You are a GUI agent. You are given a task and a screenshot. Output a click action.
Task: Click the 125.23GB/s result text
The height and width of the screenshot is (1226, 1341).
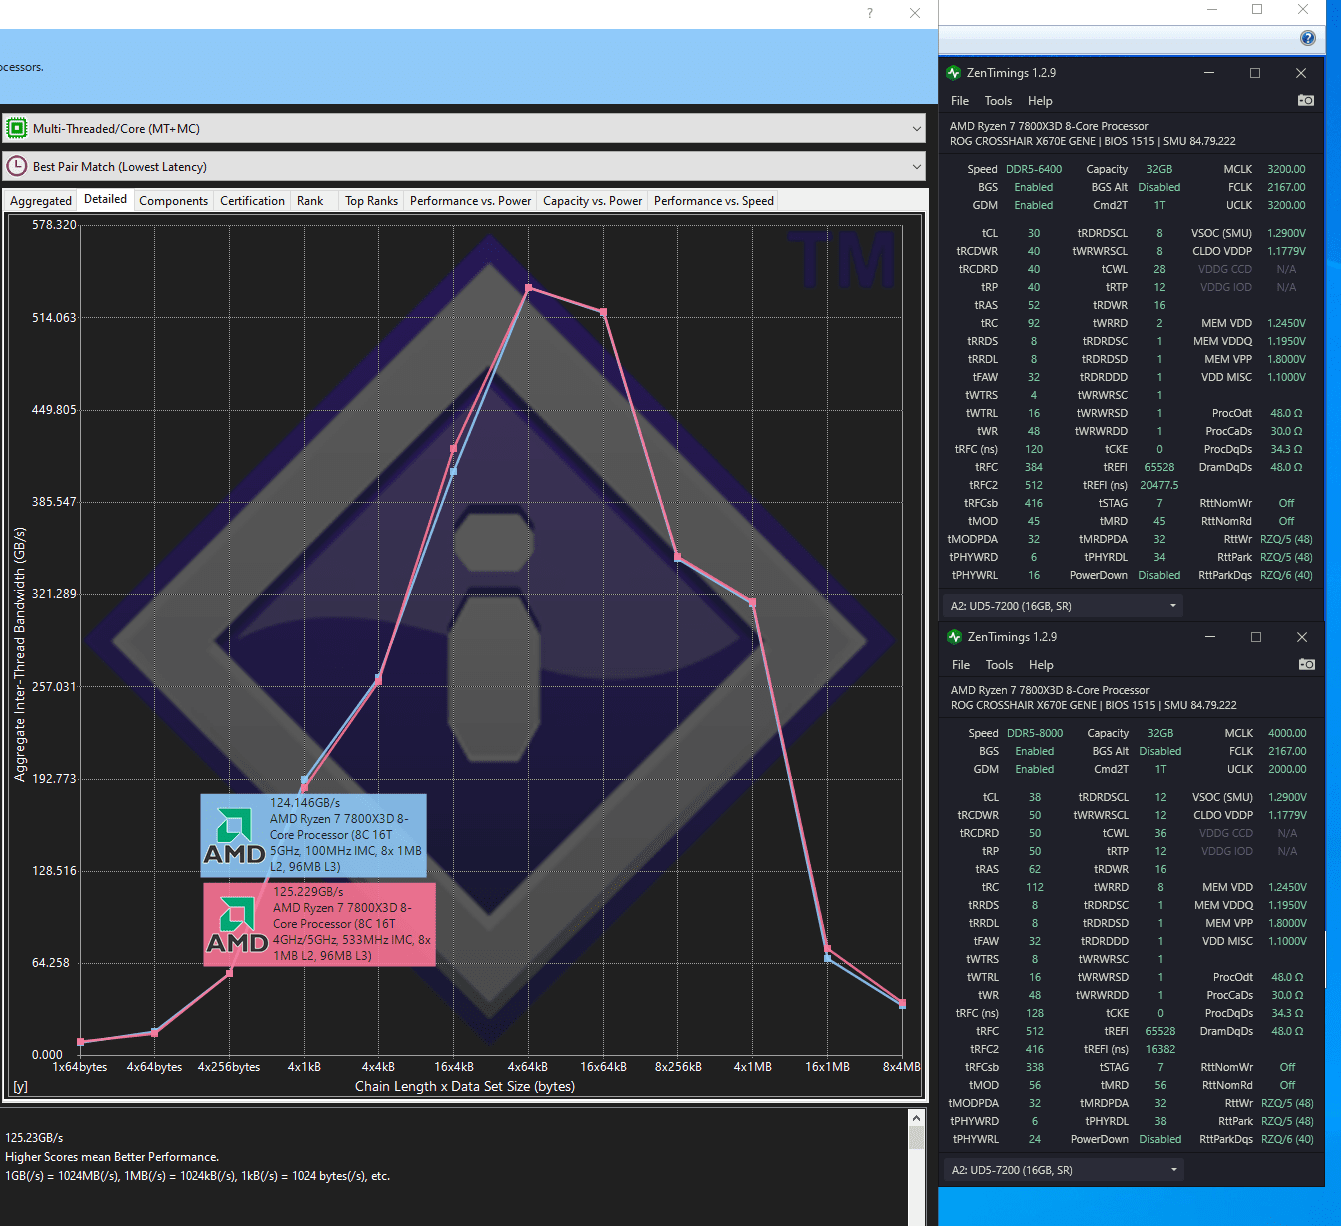(x=34, y=1137)
